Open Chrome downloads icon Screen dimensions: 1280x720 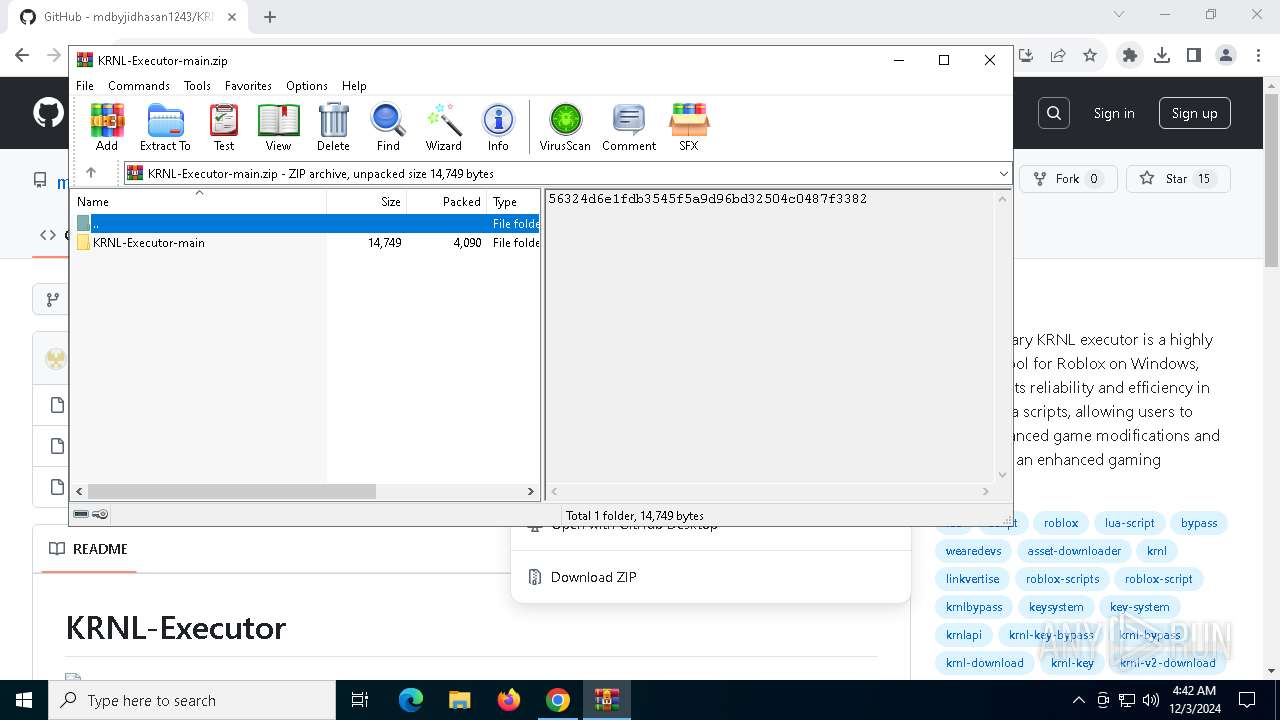tap(1162, 56)
